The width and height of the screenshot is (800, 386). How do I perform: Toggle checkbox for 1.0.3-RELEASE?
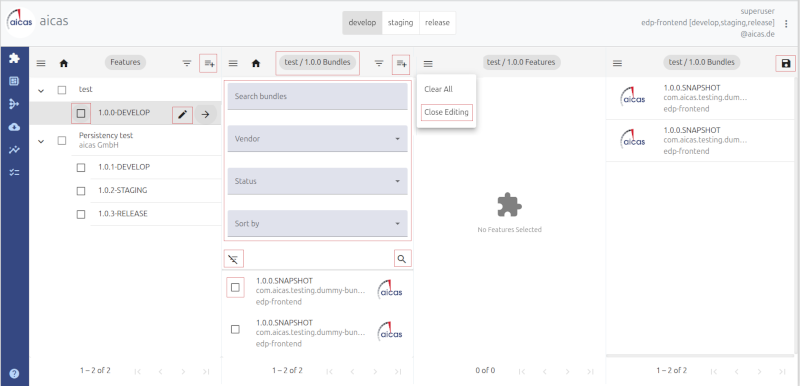[x=81, y=214]
